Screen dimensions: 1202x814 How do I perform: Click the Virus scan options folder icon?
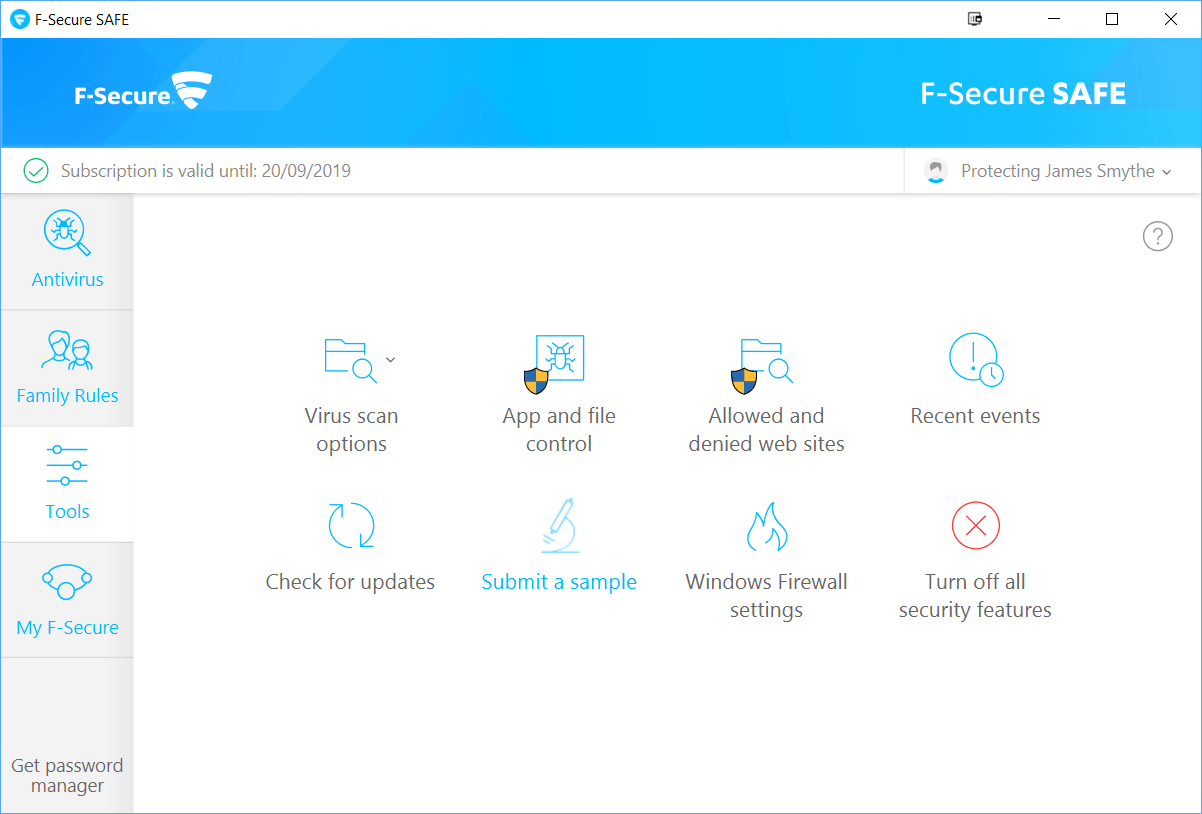(350, 360)
